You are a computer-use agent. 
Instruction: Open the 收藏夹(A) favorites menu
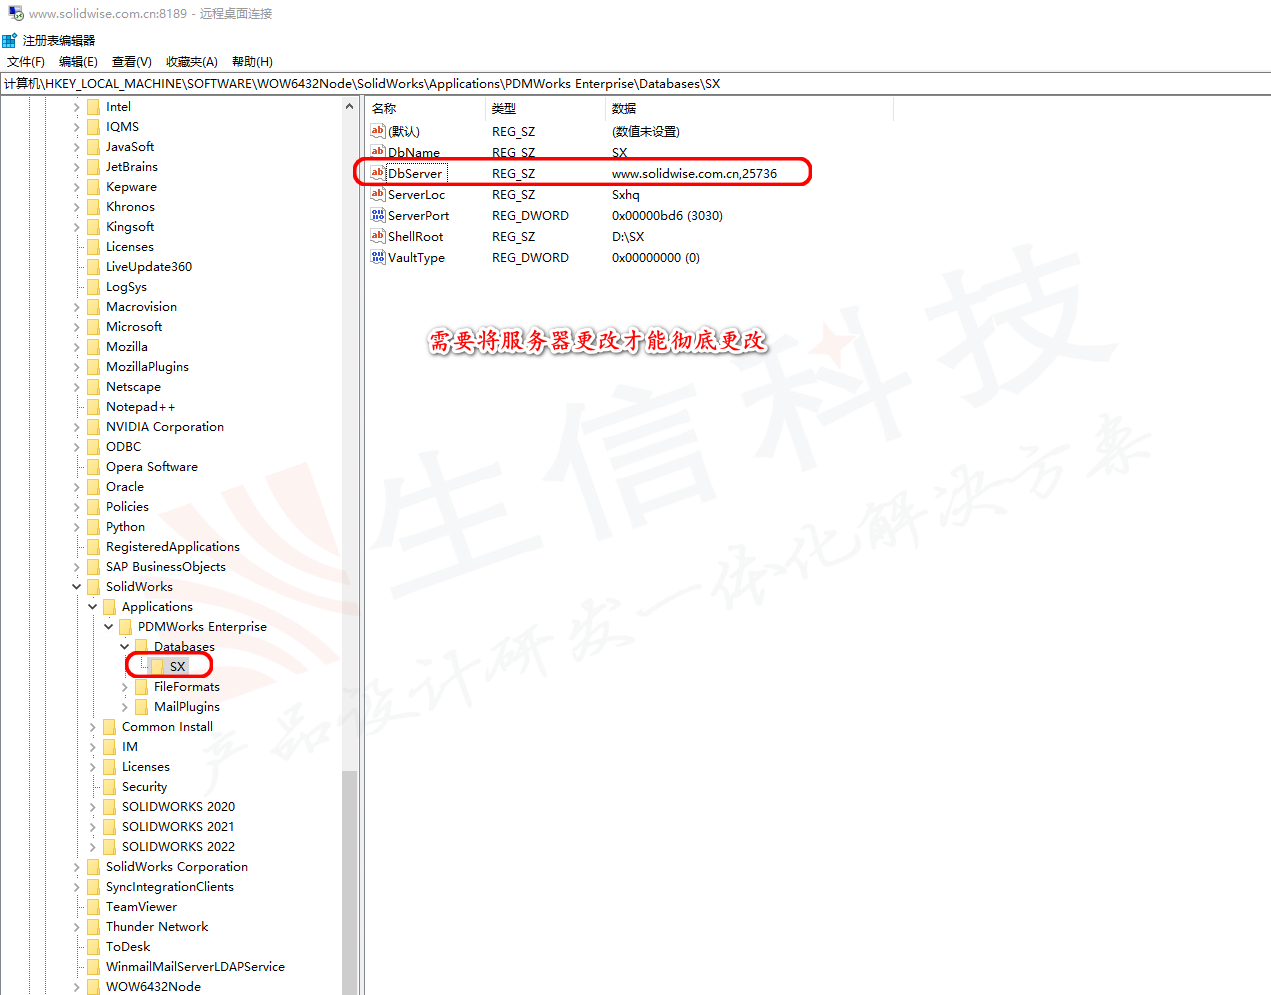coord(191,62)
